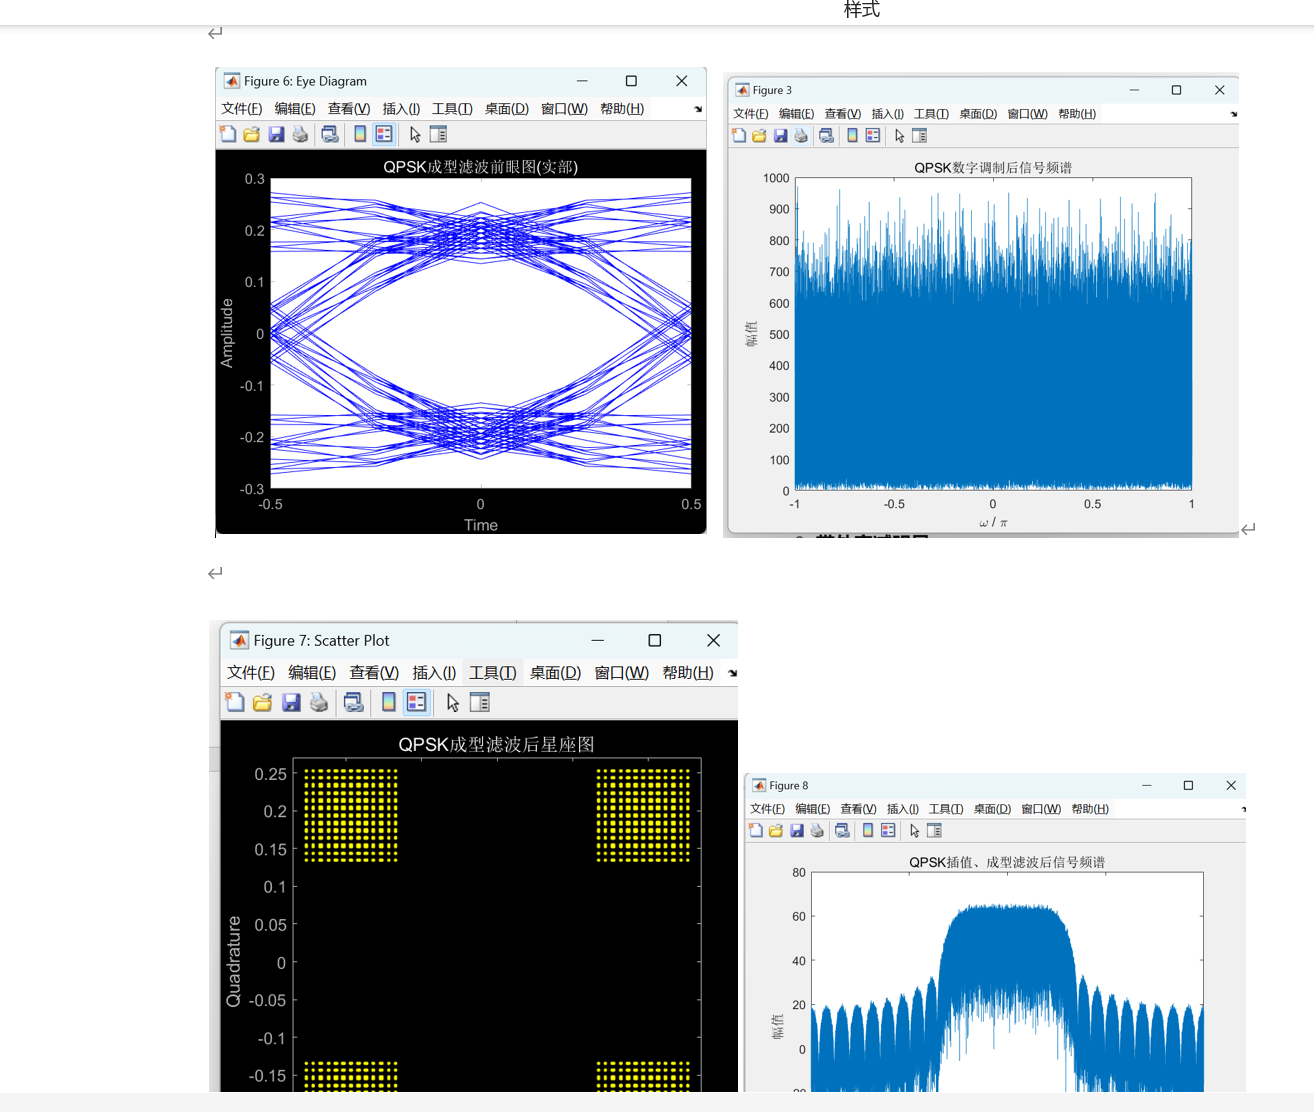This screenshot has width=1314, height=1112.
Task: Click Open File icon in Figure 6 window
Action: (252, 134)
